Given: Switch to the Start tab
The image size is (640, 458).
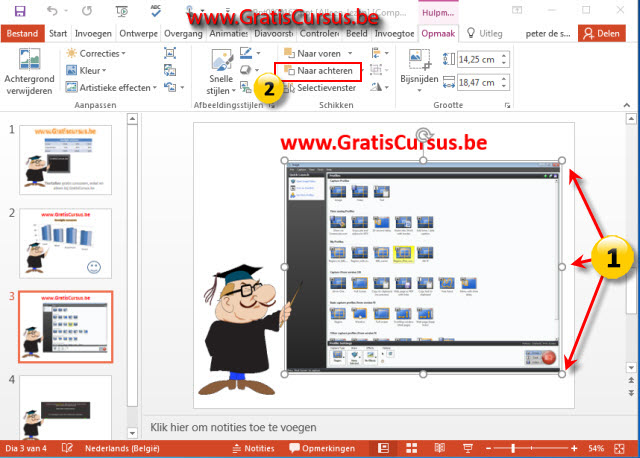Looking at the screenshot, I should (x=58, y=33).
